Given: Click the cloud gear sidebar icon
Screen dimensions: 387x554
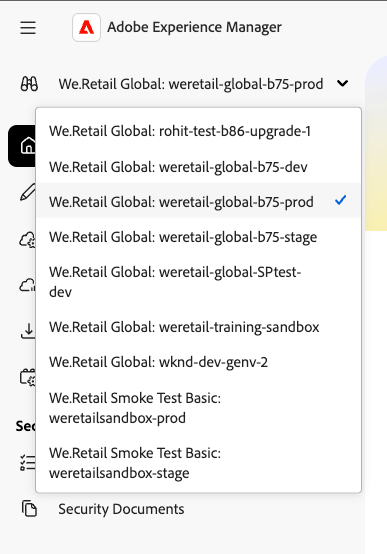Looking at the screenshot, I should pyautogui.click(x=27, y=239).
